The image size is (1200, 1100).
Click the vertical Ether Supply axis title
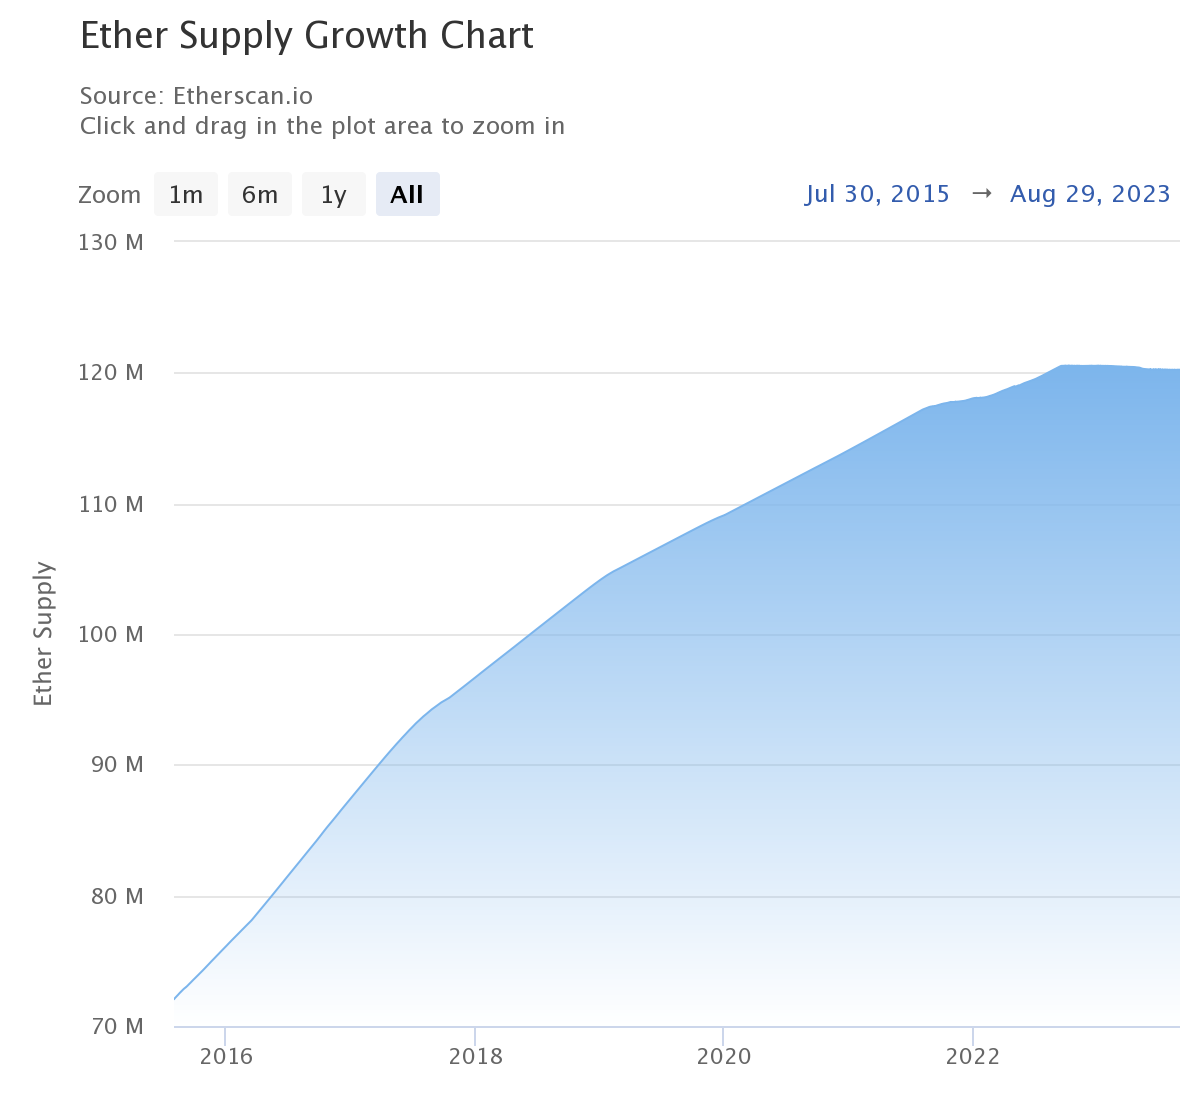tap(43, 634)
